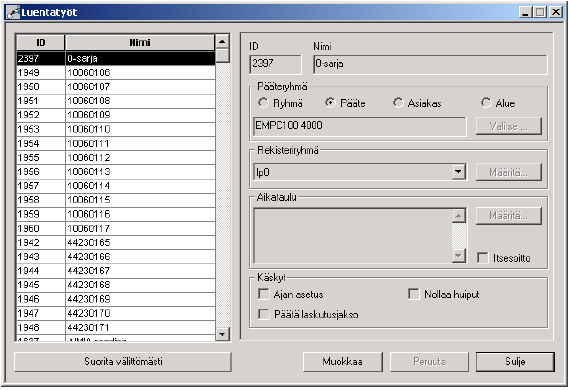Click the ID cell 1942
Viewport: 570px width, 390px height.
[x=41, y=243]
